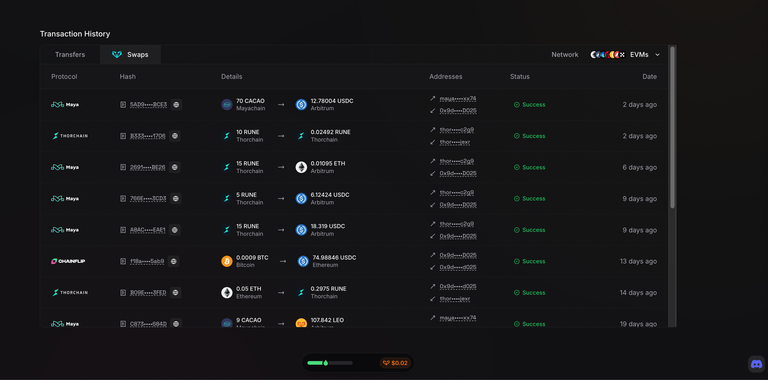Switch to the Transfers tab
Screen dimensions: 768x380
click(x=70, y=55)
